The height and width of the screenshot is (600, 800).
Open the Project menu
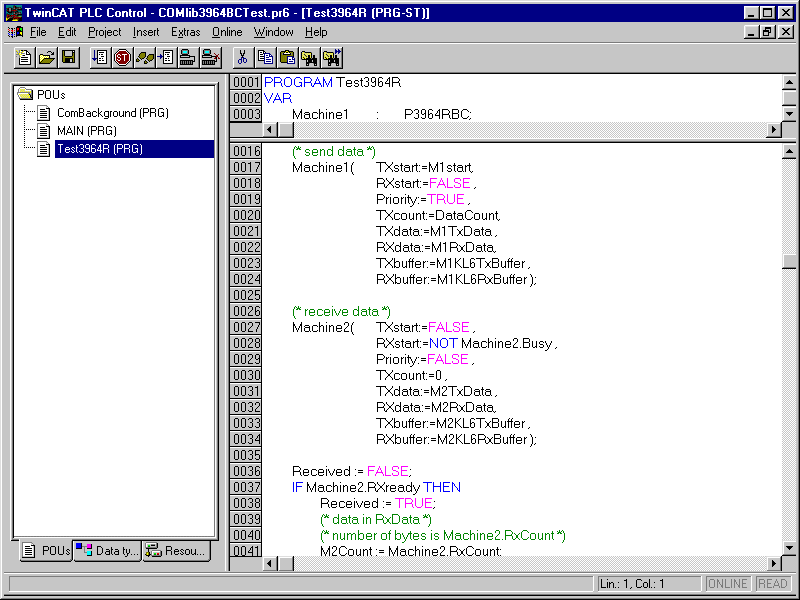tap(105, 32)
